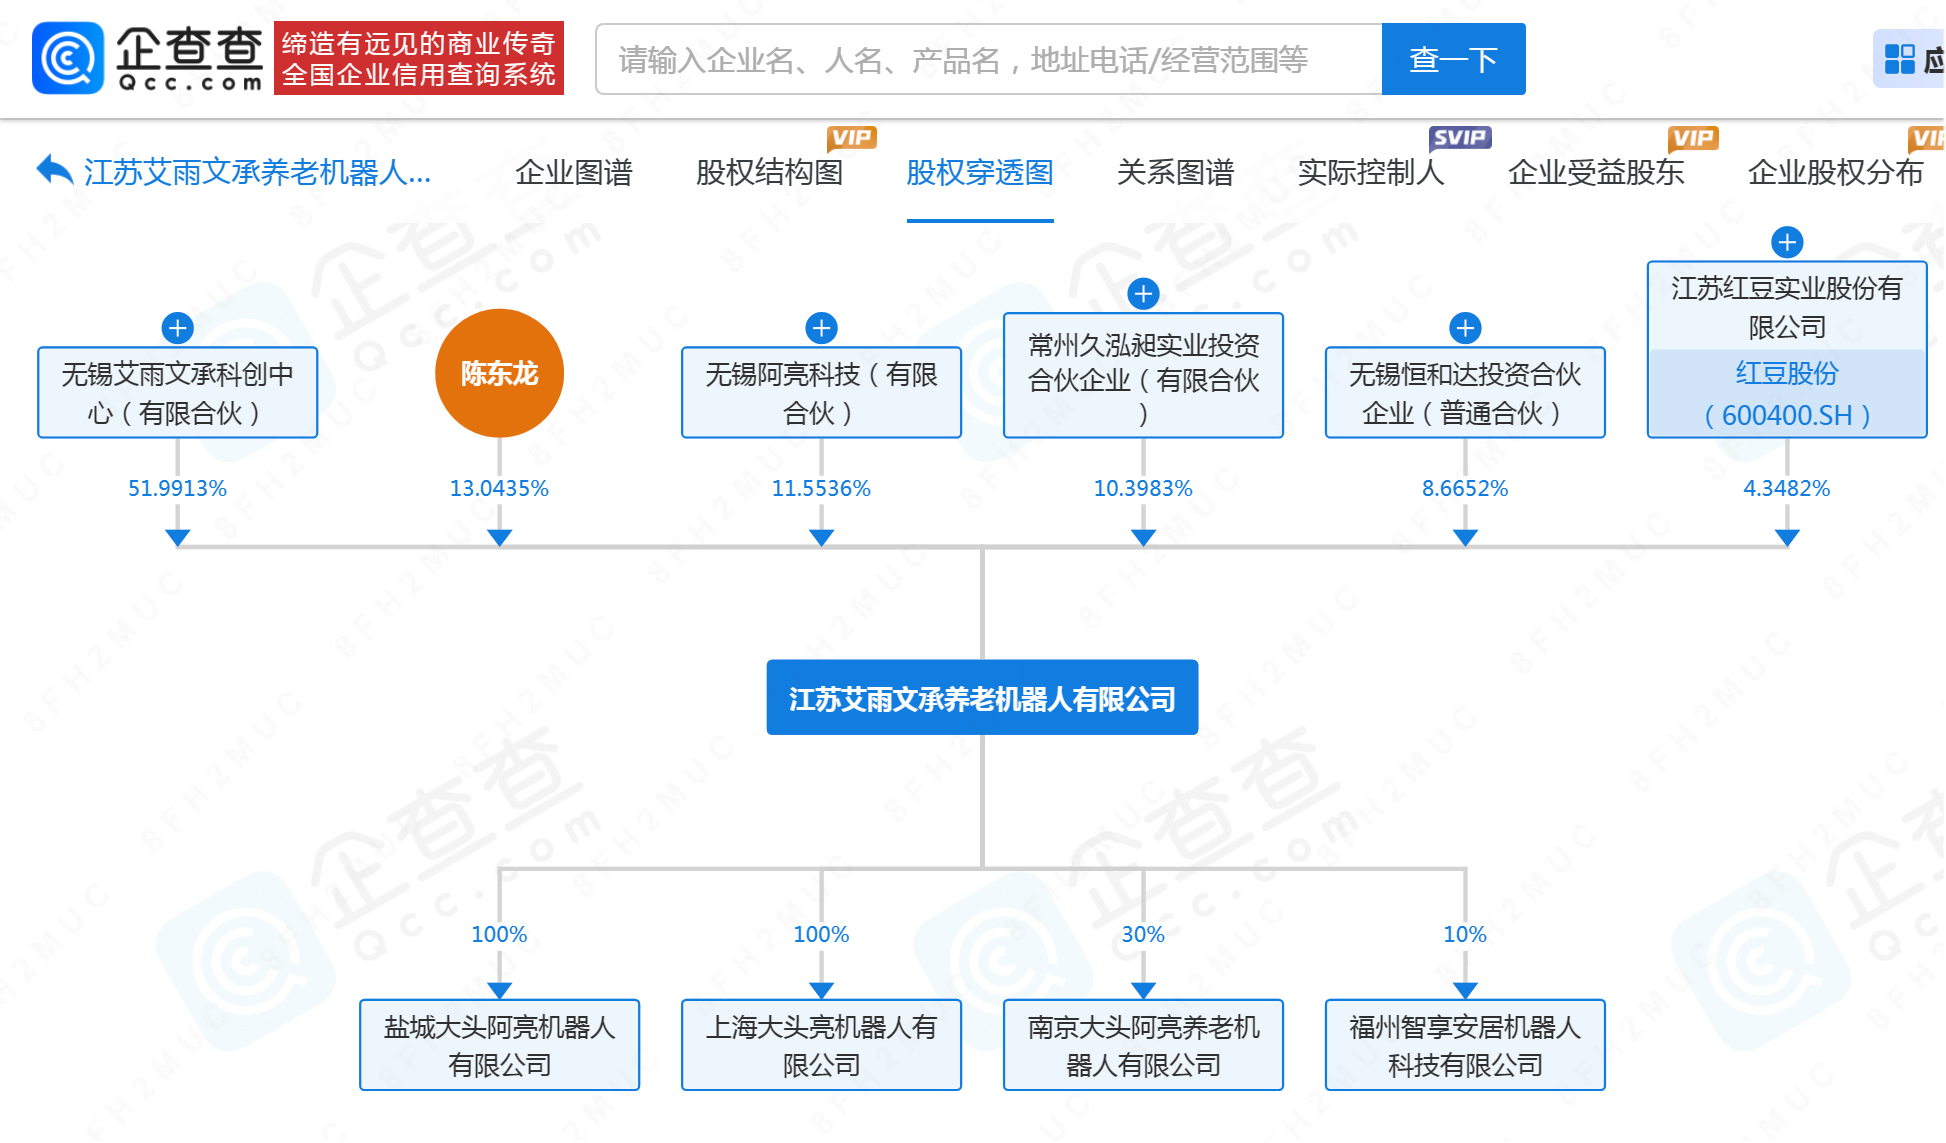
Task: Expand 常州久泓昶实业投资 plus icon
Action: click(1143, 294)
